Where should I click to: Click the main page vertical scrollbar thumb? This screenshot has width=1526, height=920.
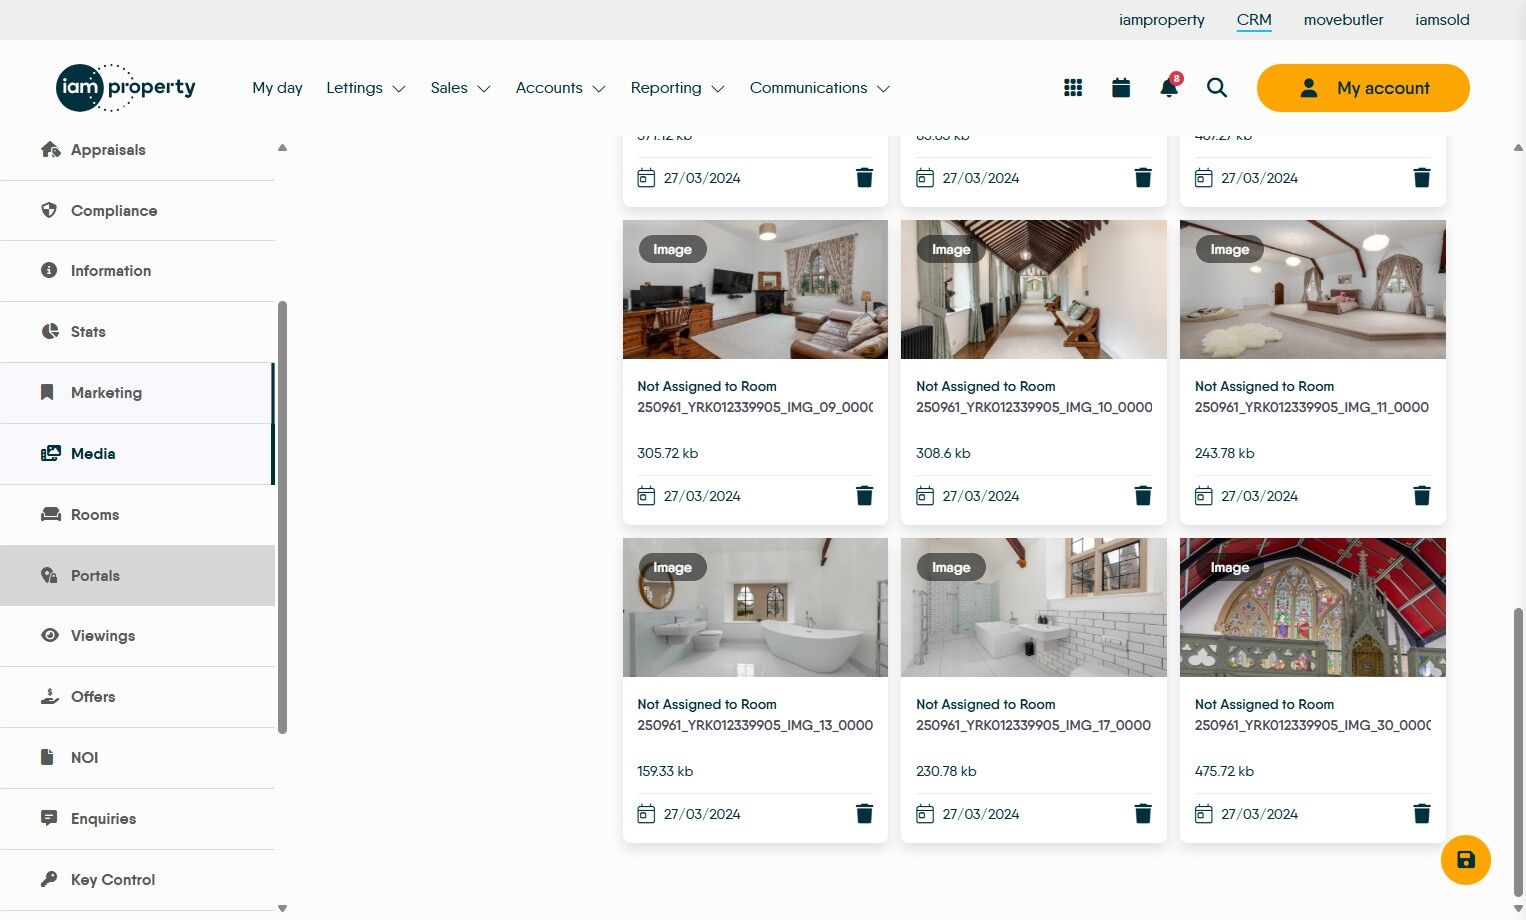1519,752
